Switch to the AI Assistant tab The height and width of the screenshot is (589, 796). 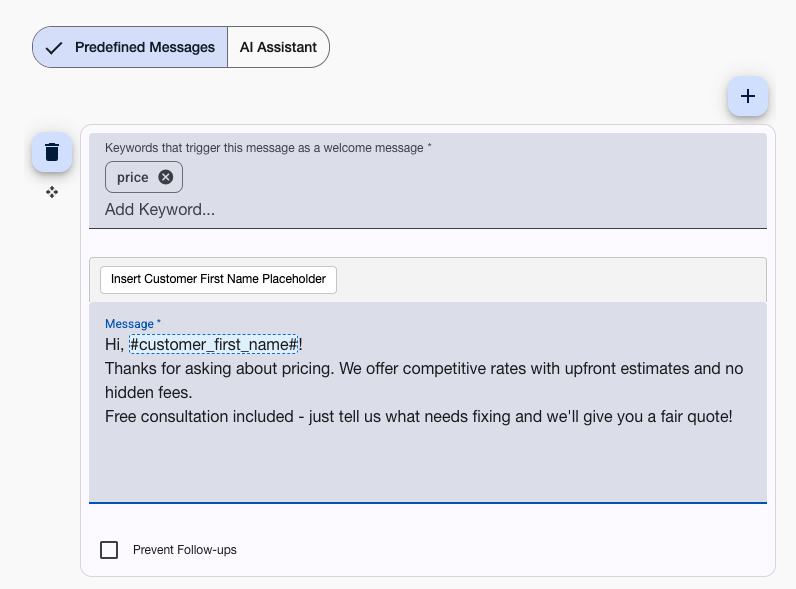(x=278, y=47)
